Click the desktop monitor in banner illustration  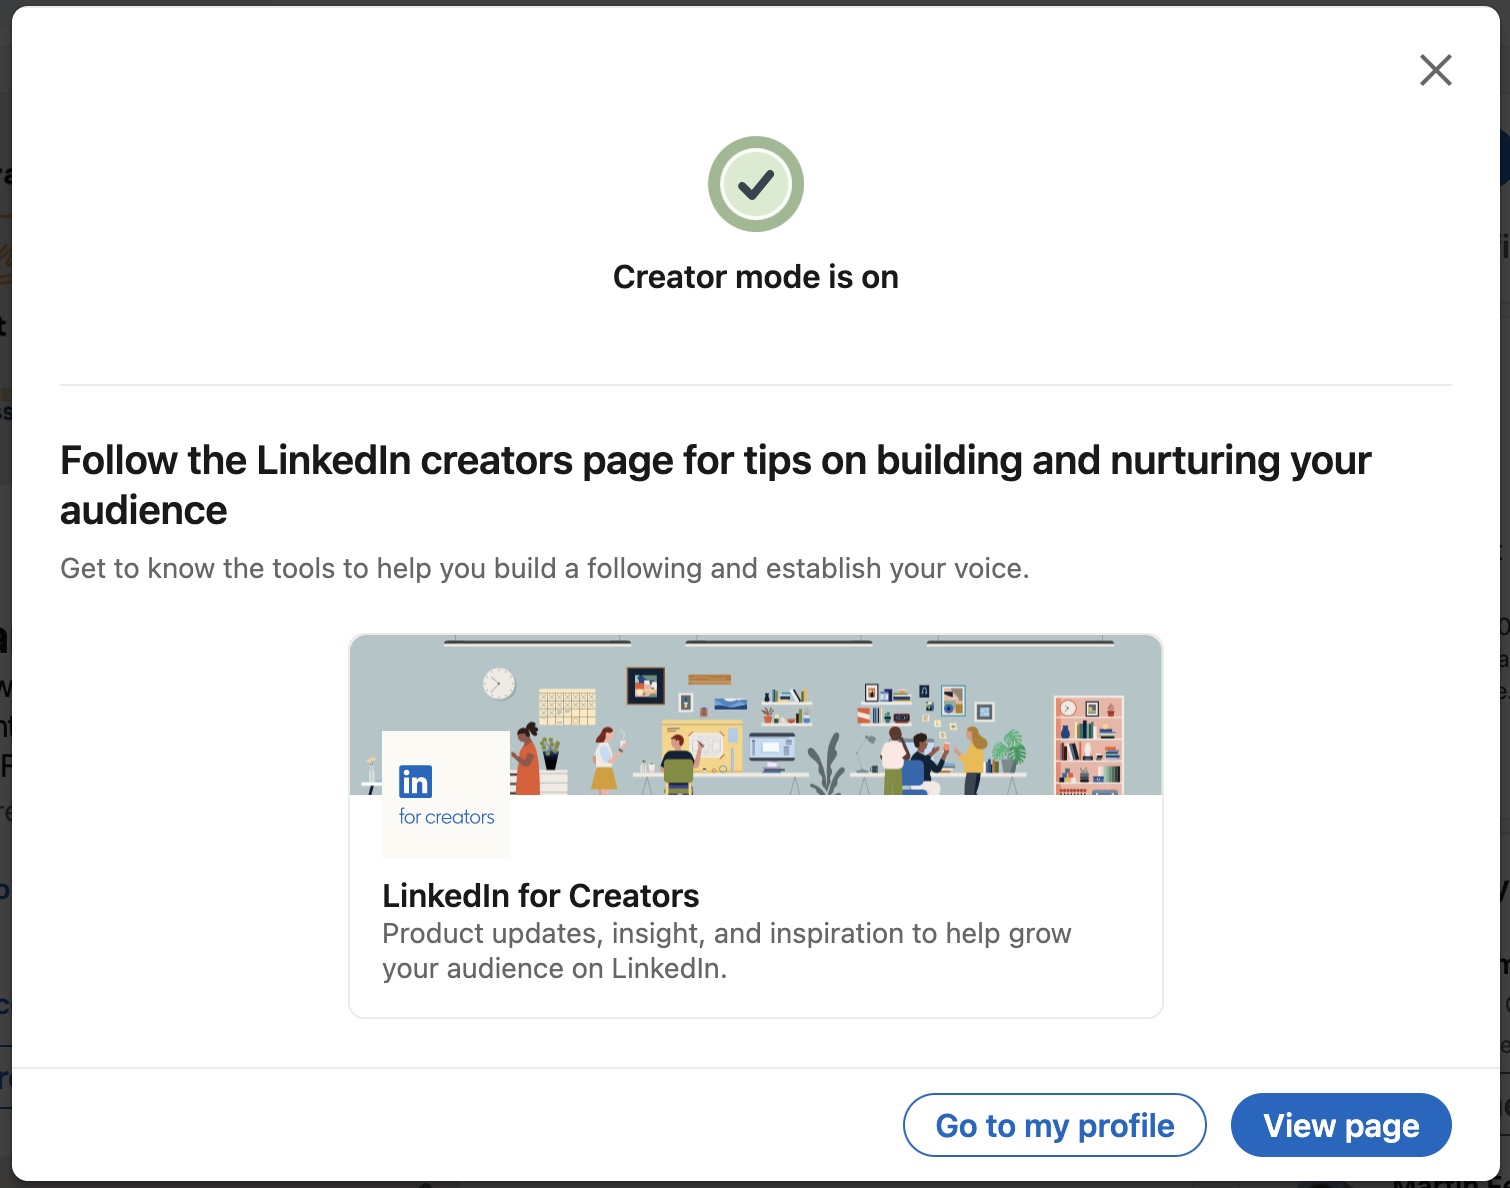click(x=771, y=750)
